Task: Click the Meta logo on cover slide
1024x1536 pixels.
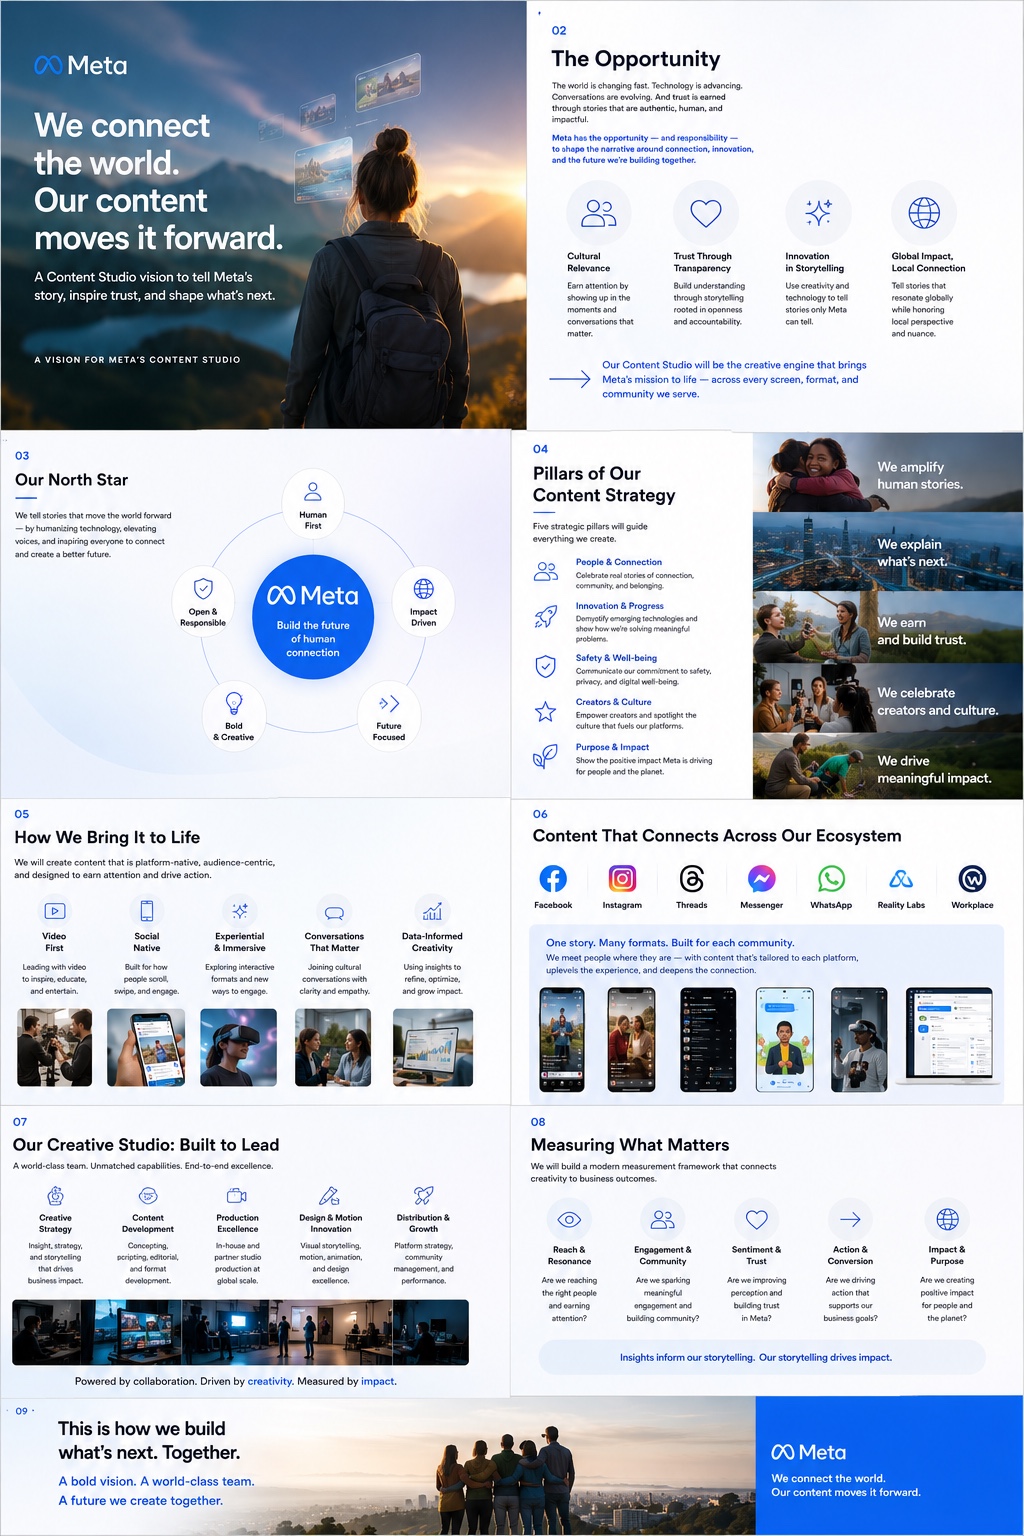Action: pos(81,66)
